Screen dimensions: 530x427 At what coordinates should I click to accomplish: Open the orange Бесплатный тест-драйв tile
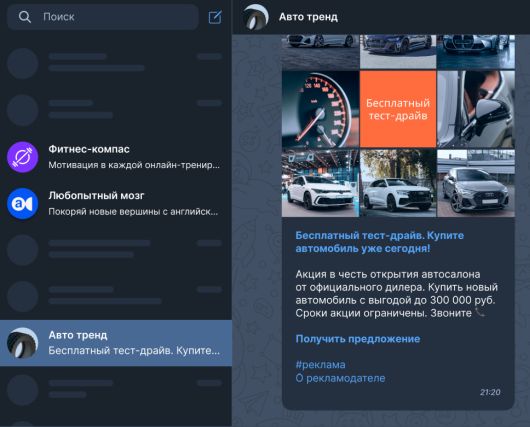pos(398,109)
